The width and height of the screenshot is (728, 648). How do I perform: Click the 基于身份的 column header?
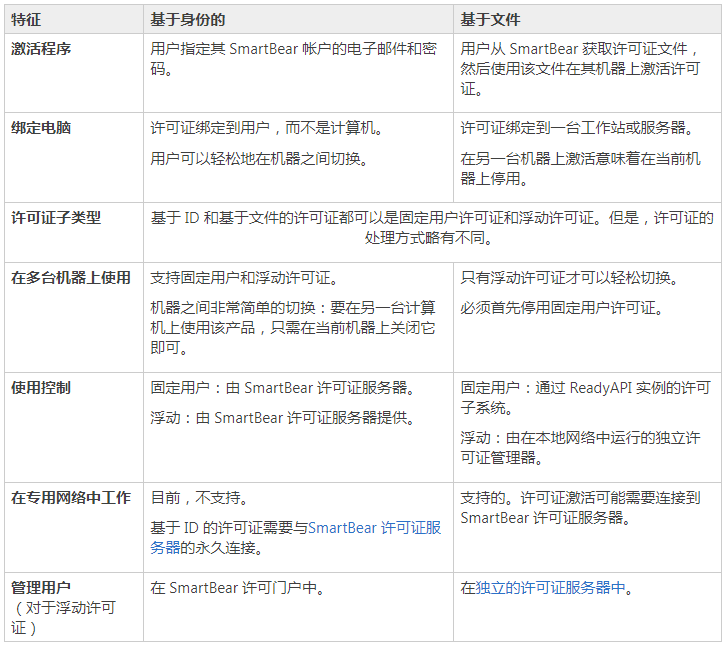(188, 19)
